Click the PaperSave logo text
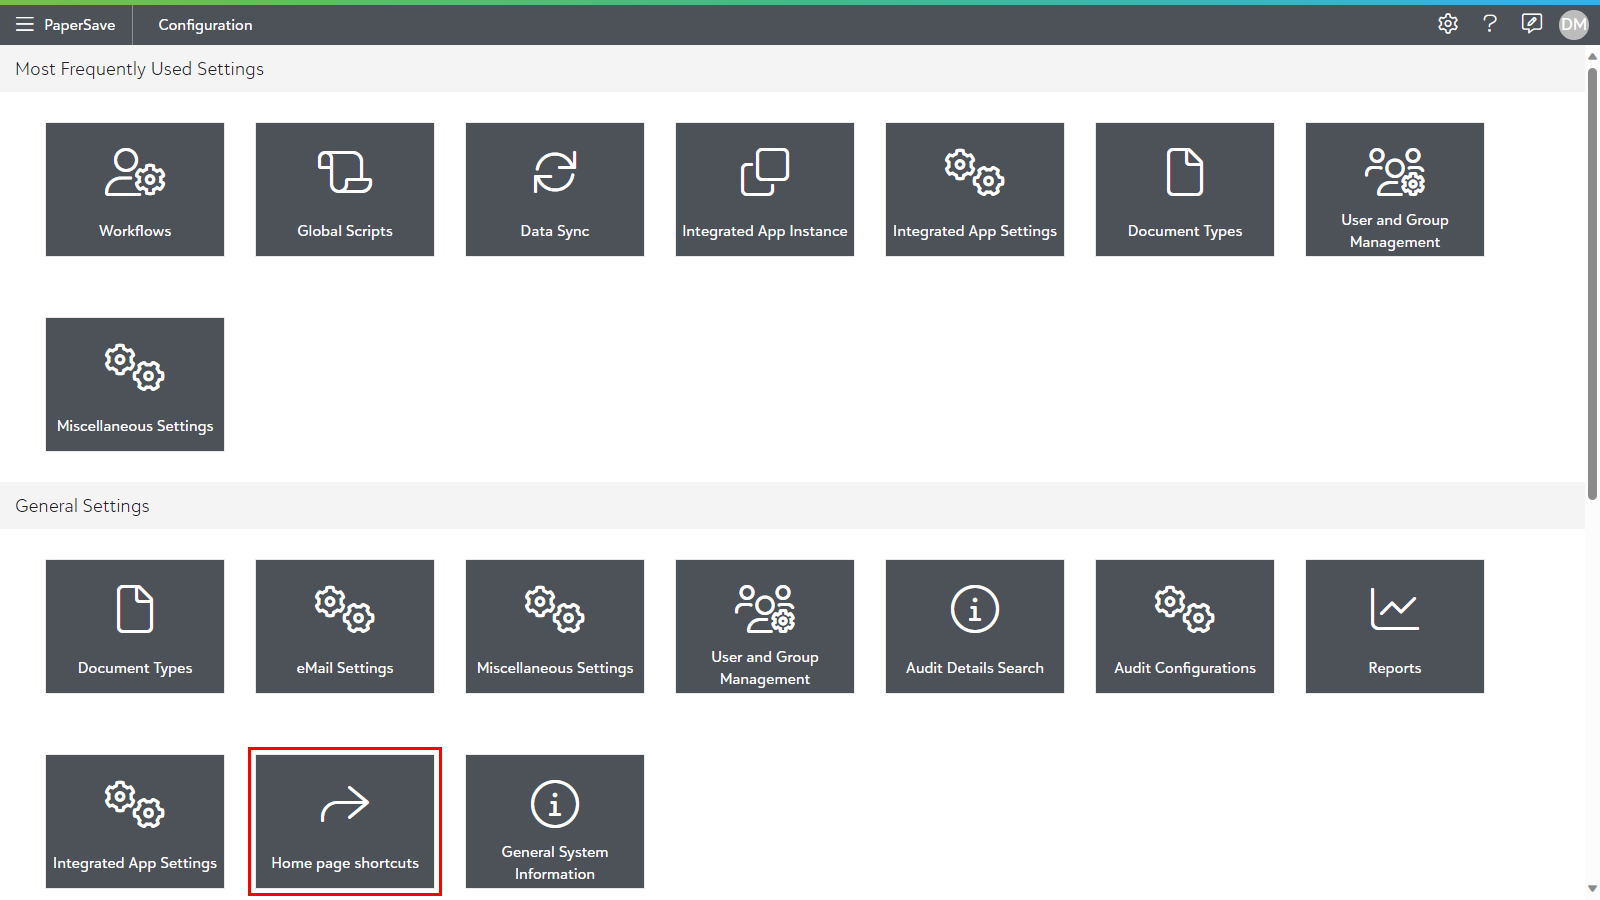 80,25
